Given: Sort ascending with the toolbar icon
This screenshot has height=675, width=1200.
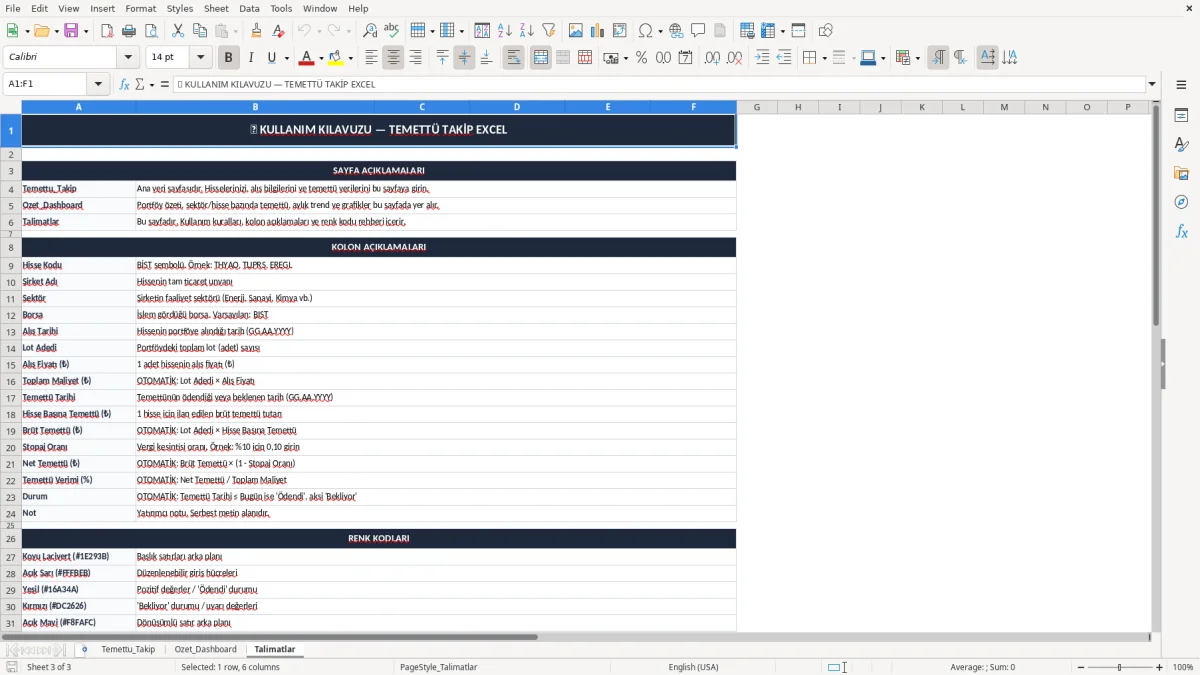Looking at the screenshot, I should point(505,31).
